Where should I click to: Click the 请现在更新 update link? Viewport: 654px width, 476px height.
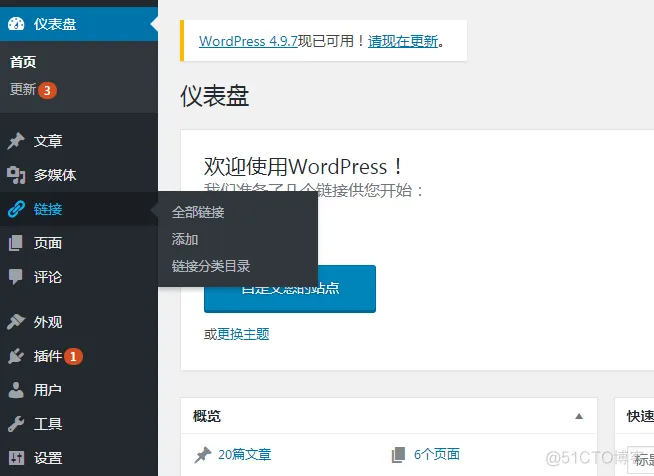pos(403,41)
